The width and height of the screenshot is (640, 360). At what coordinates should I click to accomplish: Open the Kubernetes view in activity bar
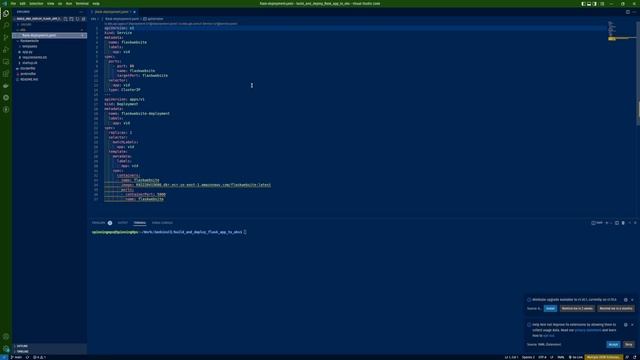[6, 98]
